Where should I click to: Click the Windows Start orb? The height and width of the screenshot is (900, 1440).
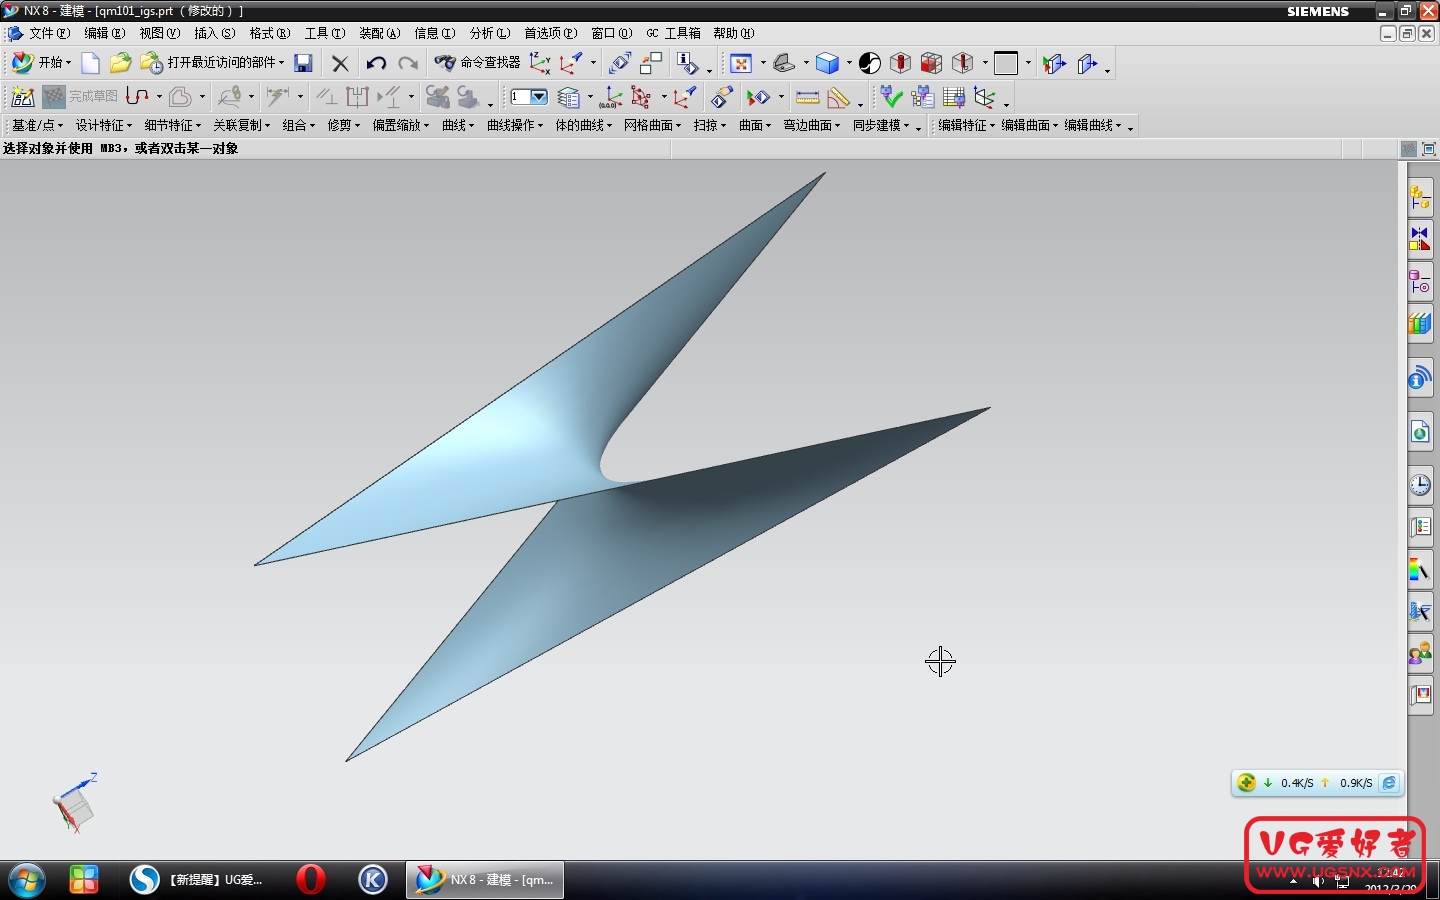[27, 880]
